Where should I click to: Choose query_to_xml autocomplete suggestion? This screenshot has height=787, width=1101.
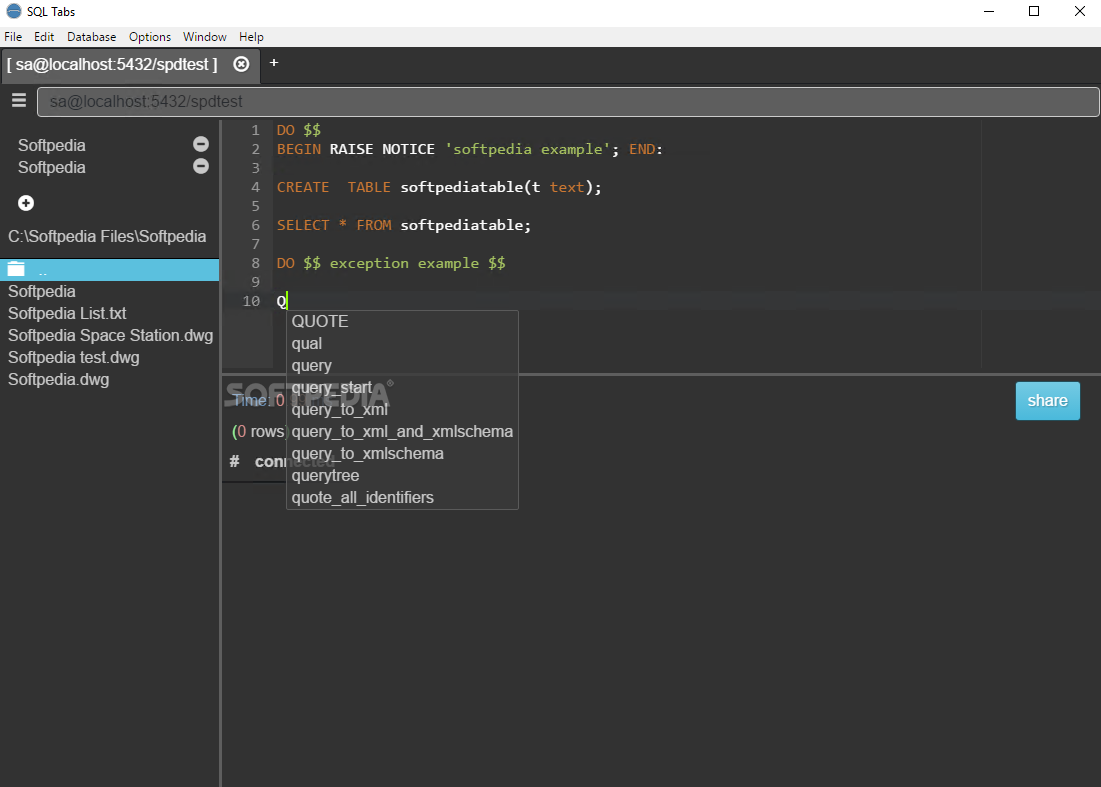click(x=402, y=409)
